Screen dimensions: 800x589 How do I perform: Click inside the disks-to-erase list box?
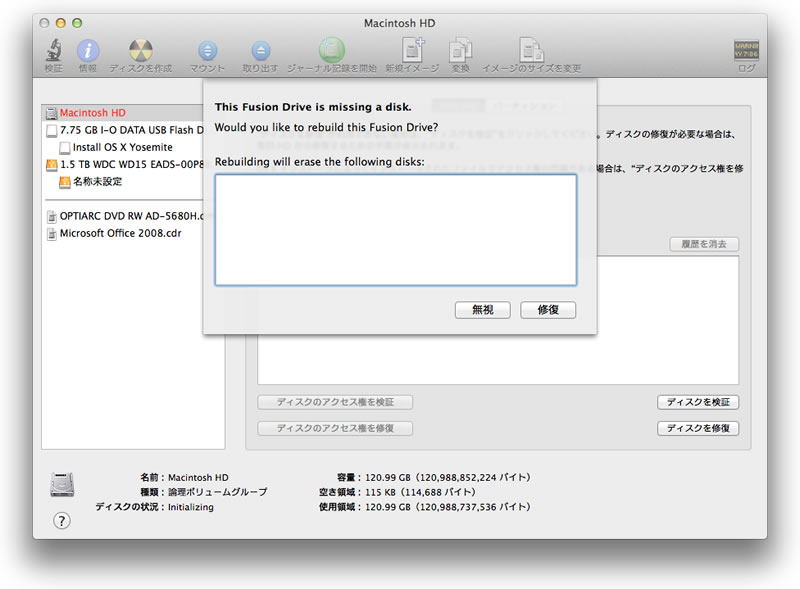click(x=396, y=230)
